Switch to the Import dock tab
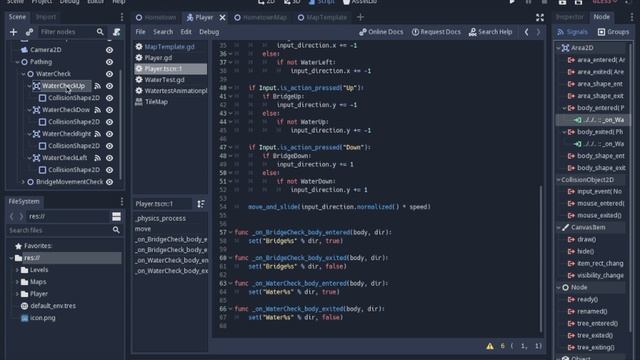Screen dimensions: 640x360 pos(45,17)
